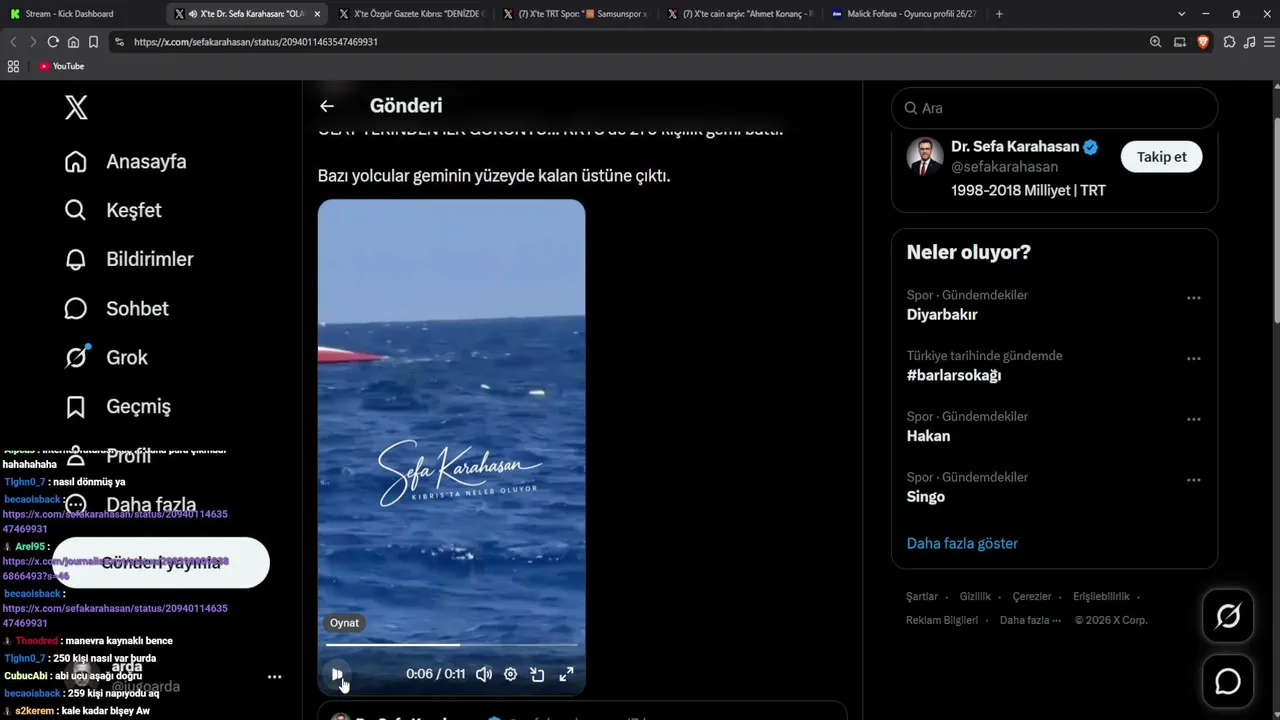Image resolution: width=1280 pixels, height=720 pixels.
Task: Follow Dr. Sefa Karahasan with Takip et
Action: (1161, 157)
